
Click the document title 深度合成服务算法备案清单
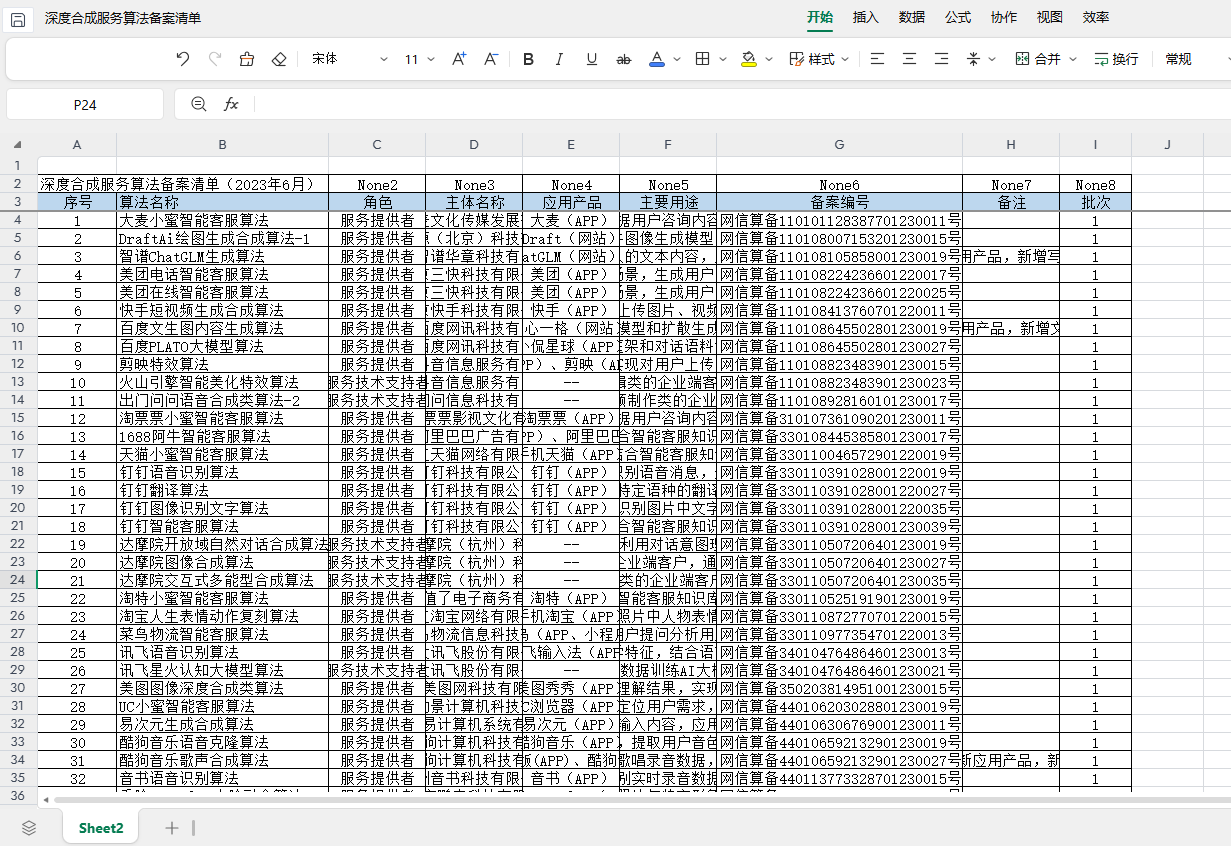(123, 19)
